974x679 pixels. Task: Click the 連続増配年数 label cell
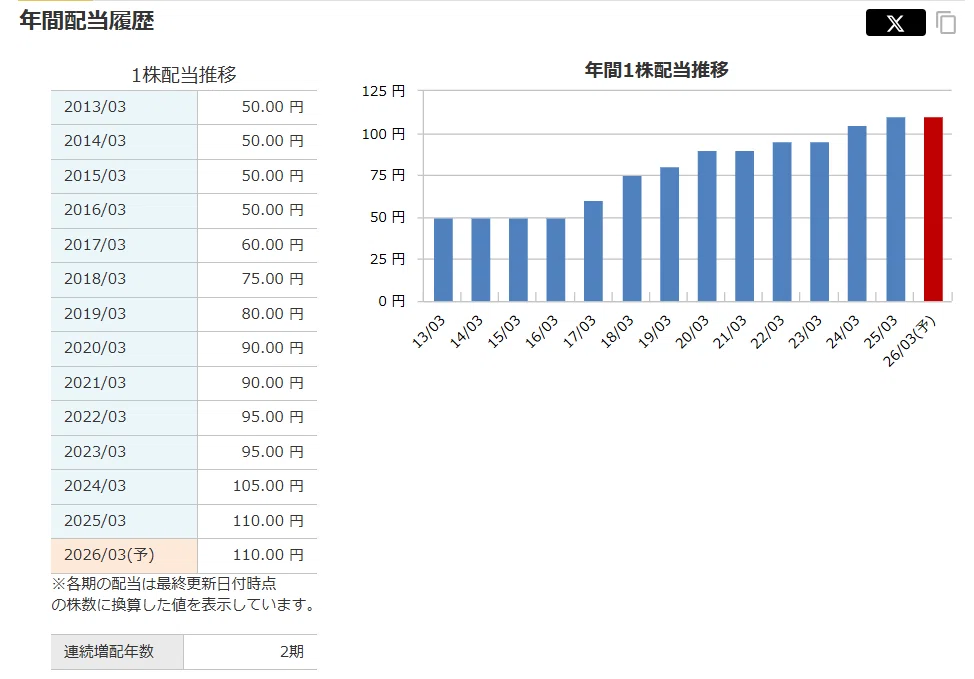(x=117, y=652)
